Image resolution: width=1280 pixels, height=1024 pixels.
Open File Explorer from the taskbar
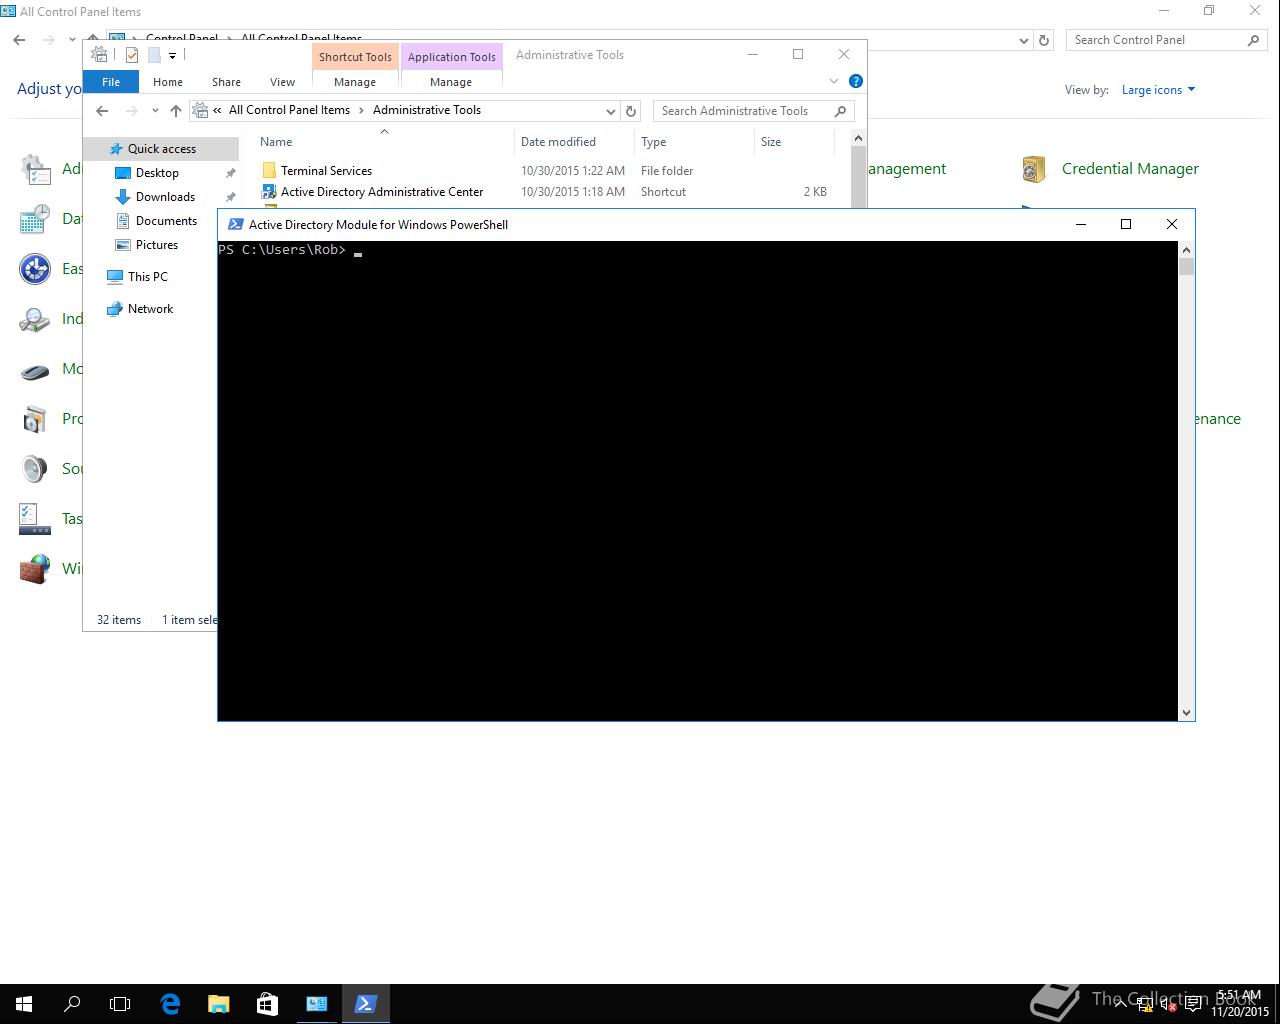coord(218,1004)
